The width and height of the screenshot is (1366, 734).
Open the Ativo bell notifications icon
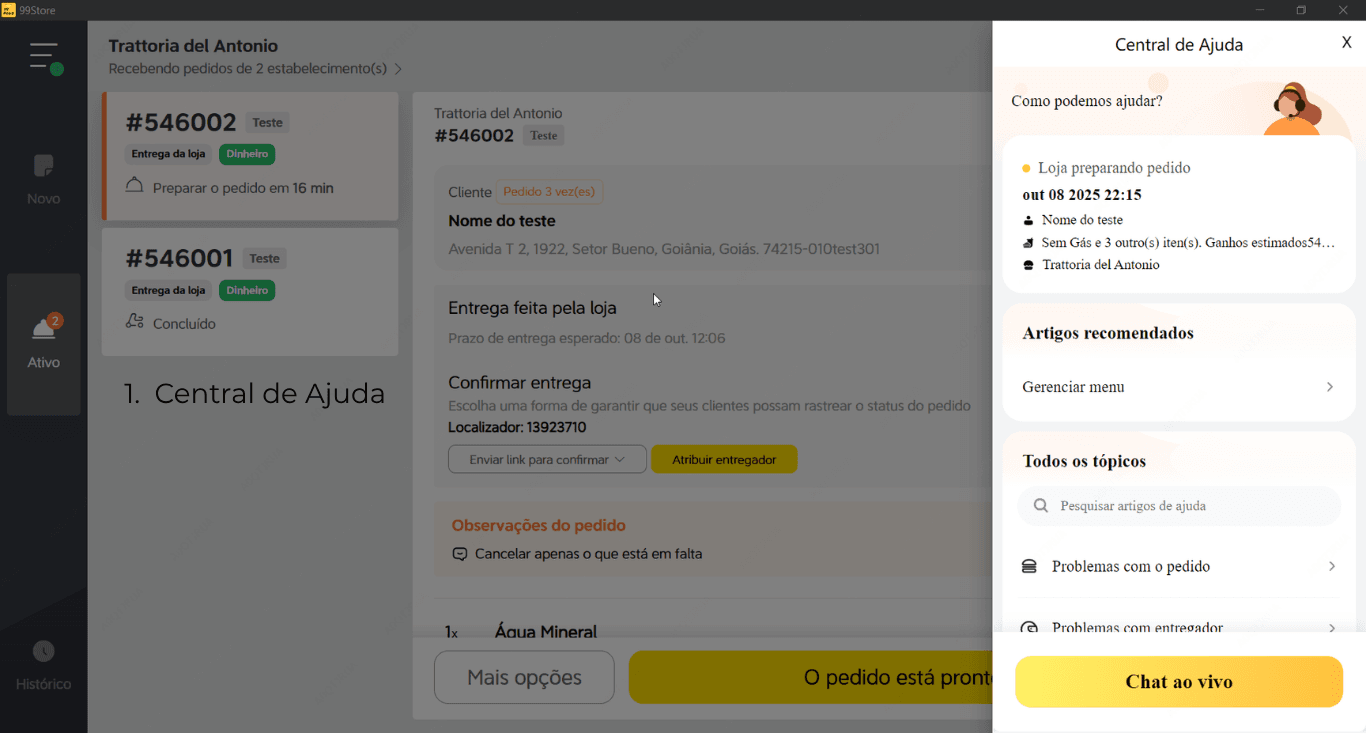click(44, 329)
